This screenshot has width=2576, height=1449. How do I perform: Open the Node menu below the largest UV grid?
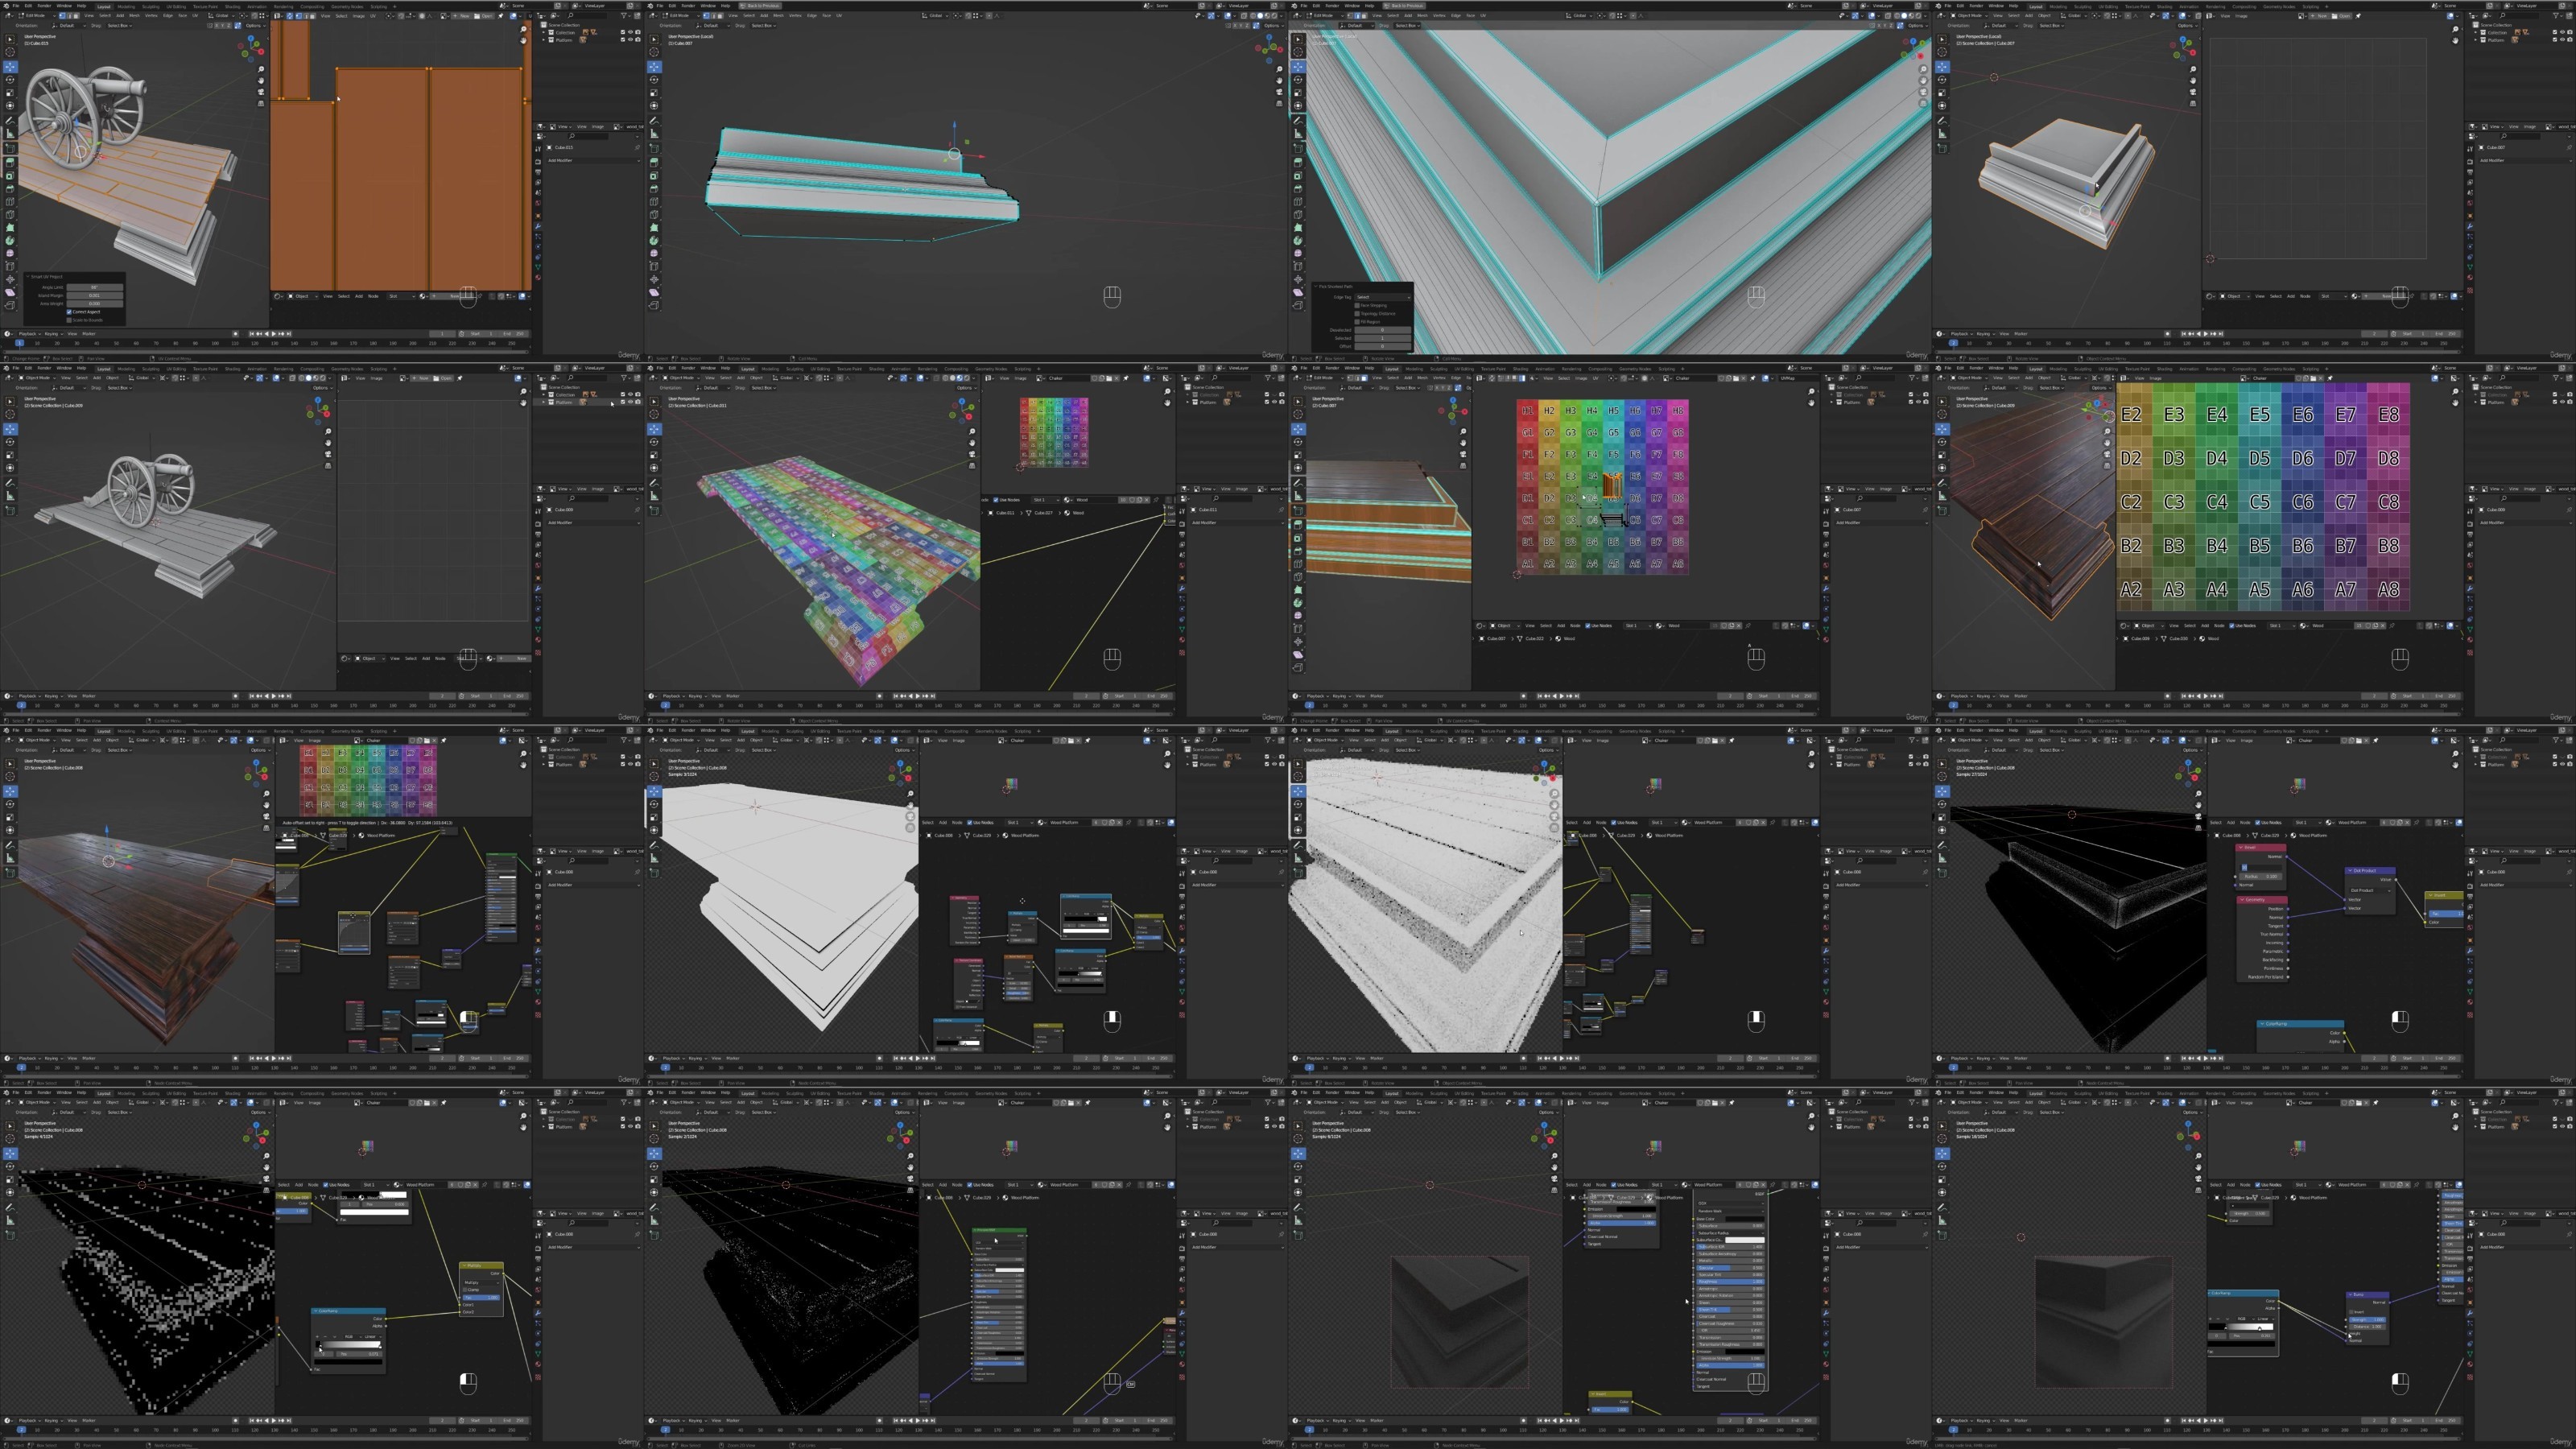pos(2219,626)
